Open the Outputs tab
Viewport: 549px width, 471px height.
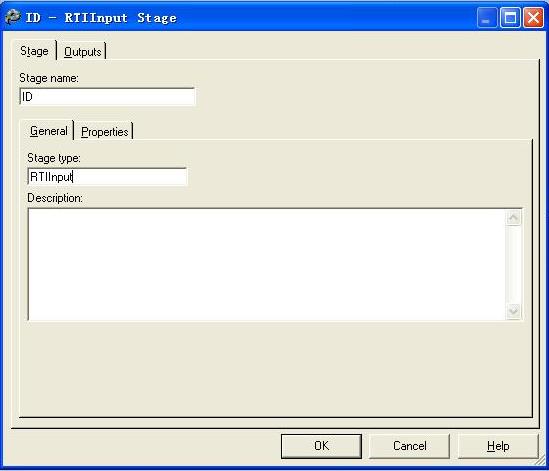click(x=83, y=52)
